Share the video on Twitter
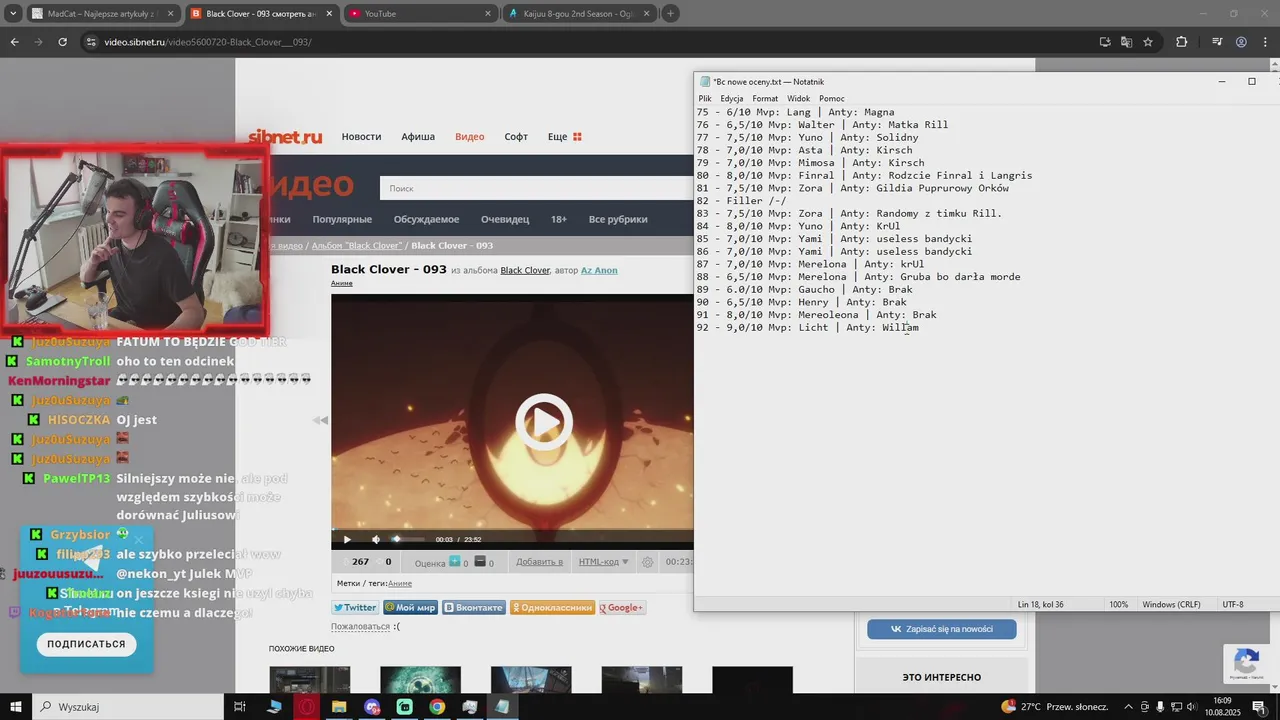The height and width of the screenshot is (720, 1280). click(355, 607)
